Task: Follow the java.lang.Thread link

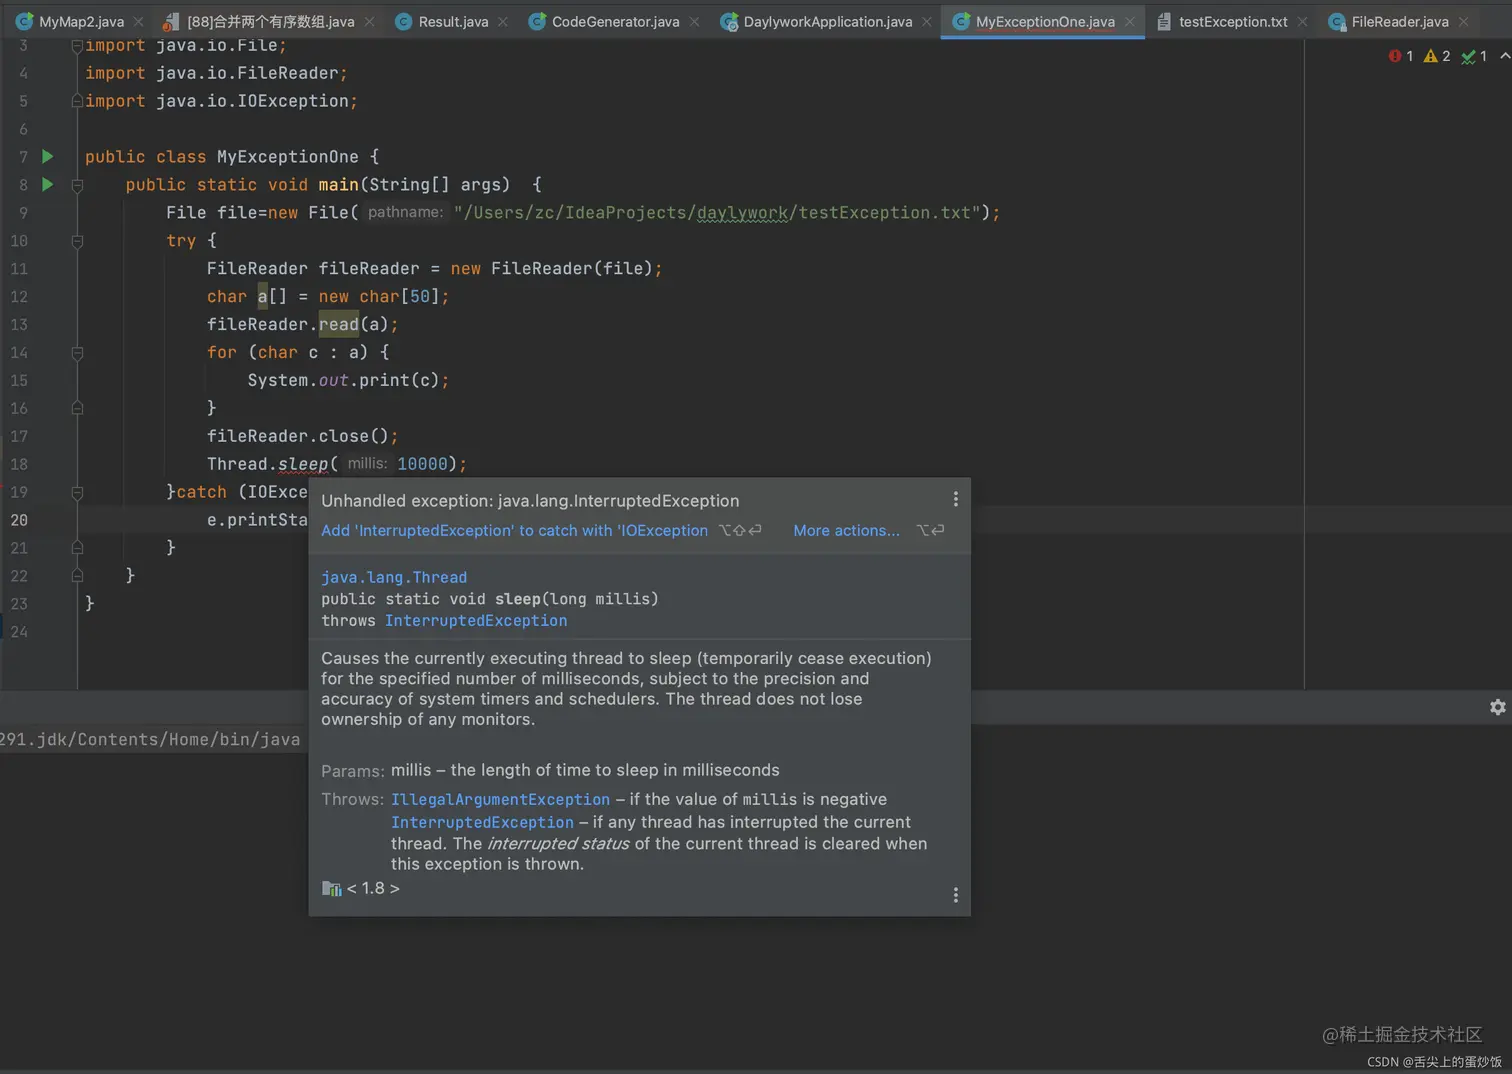Action: coord(394,577)
